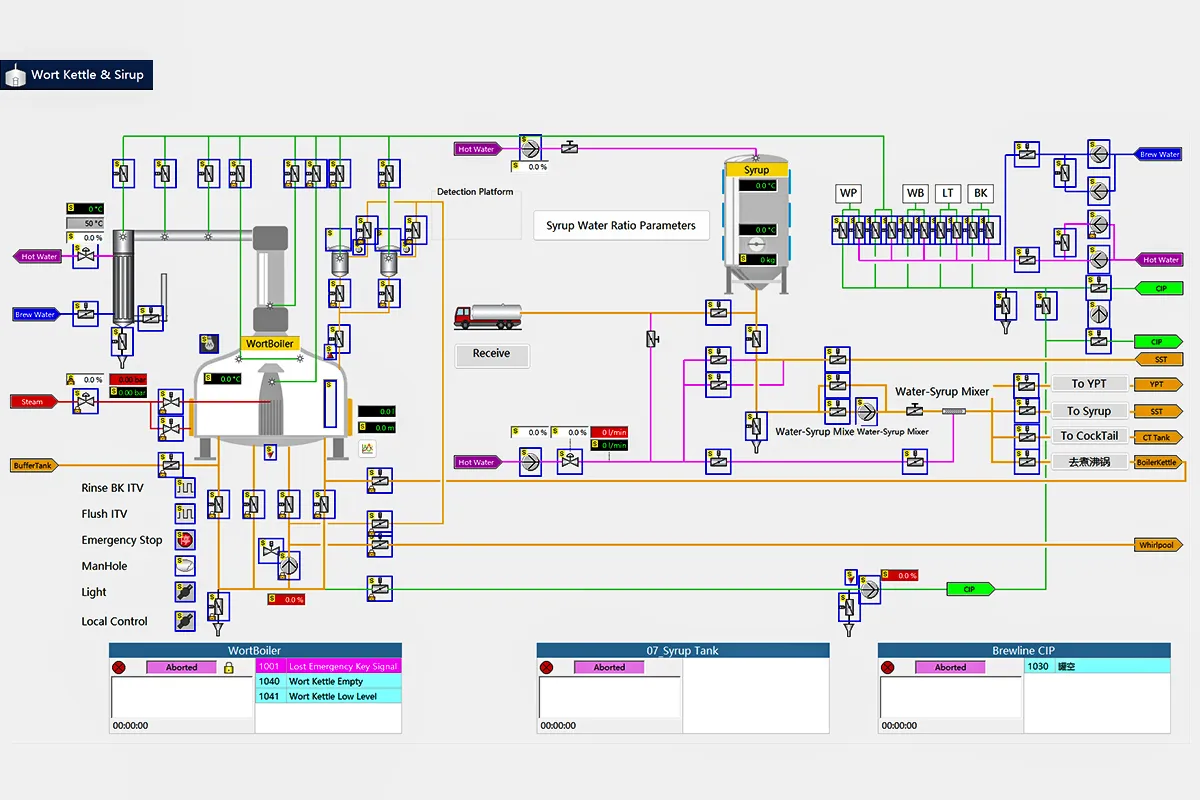Click the Emergency Stop red icon

click(x=185, y=540)
